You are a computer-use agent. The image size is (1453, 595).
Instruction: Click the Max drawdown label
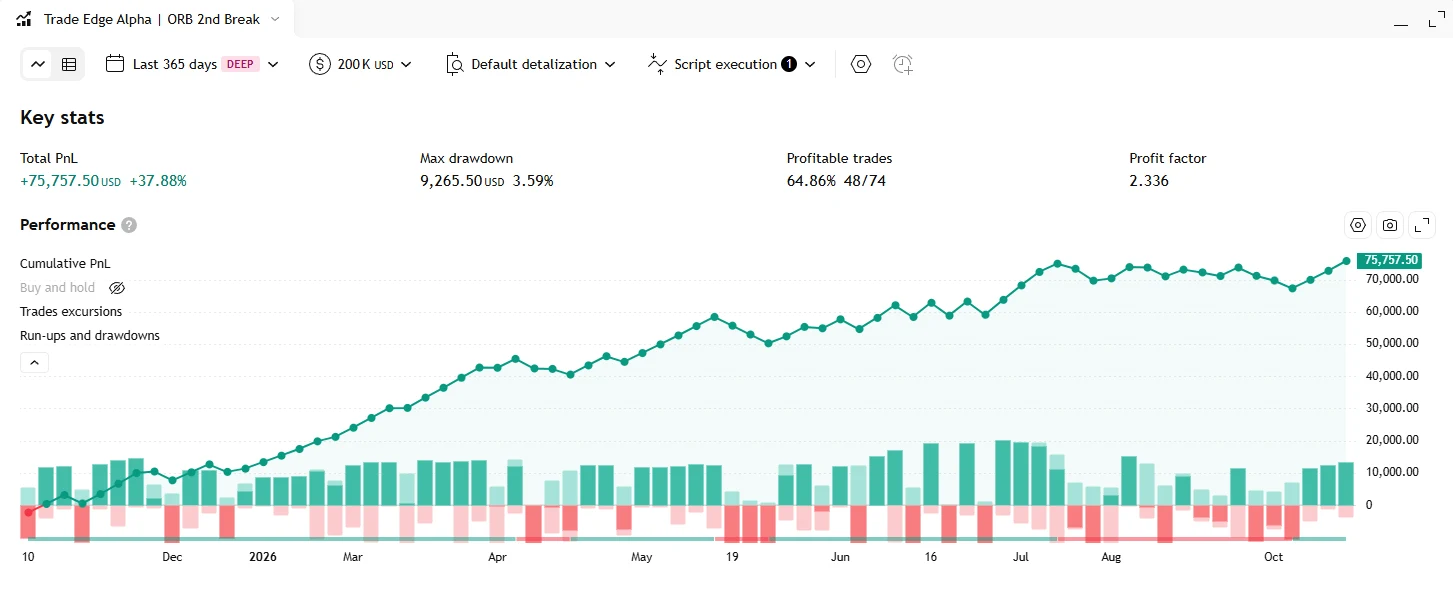pyautogui.click(x=467, y=158)
